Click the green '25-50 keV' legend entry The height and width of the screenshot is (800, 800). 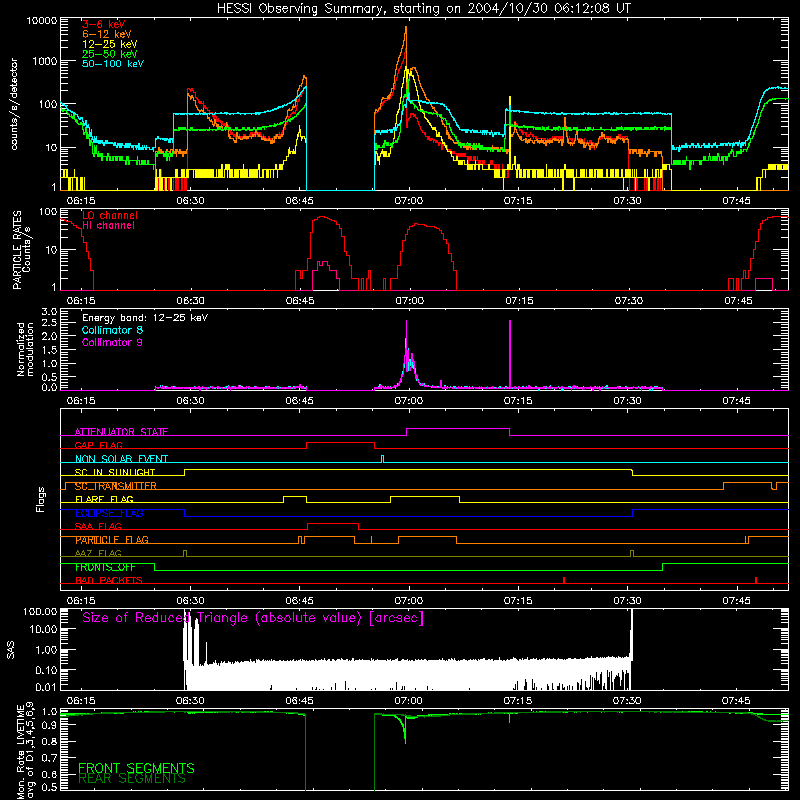coord(110,54)
